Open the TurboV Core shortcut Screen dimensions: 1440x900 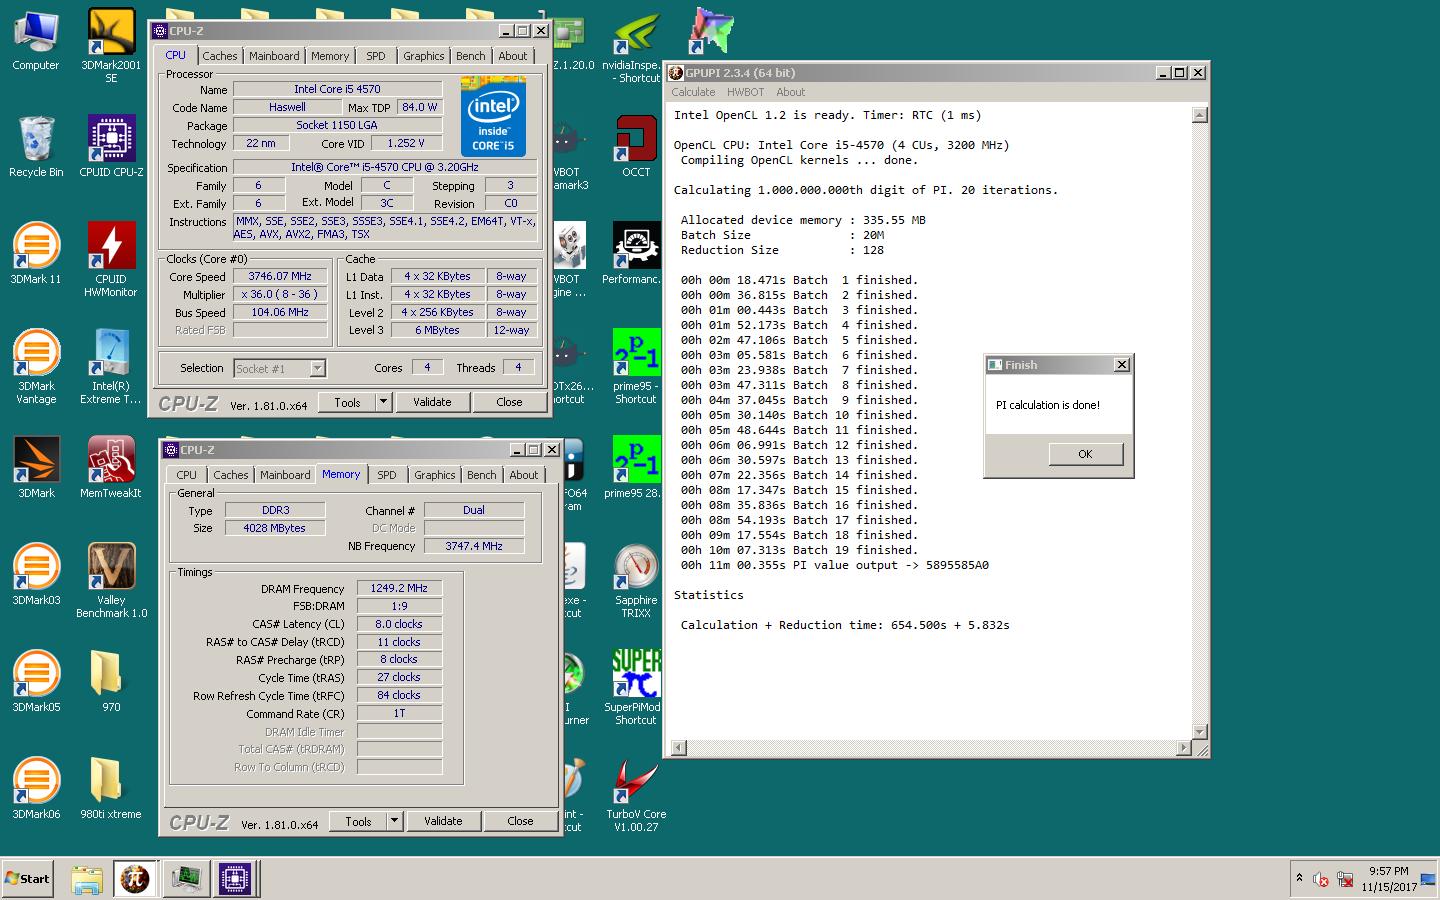tap(636, 794)
